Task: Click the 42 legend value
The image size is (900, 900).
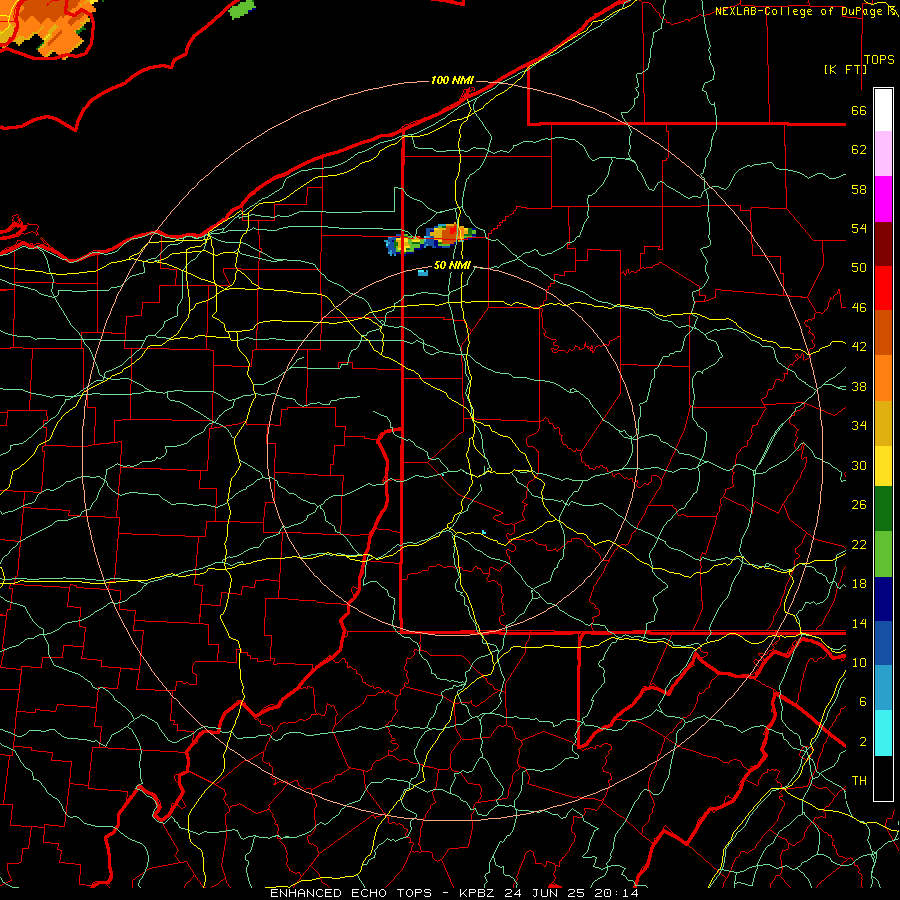Action: (859, 347)
